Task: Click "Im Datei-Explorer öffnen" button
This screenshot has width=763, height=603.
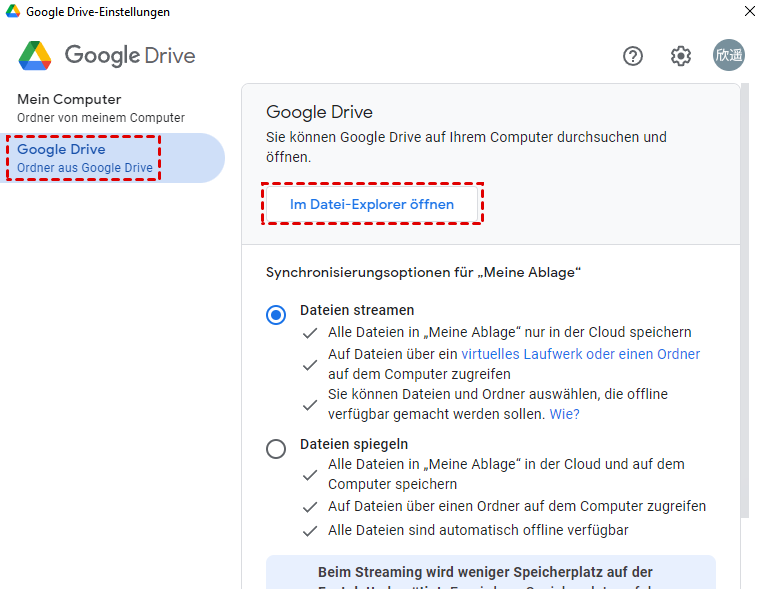Action: 372,204
